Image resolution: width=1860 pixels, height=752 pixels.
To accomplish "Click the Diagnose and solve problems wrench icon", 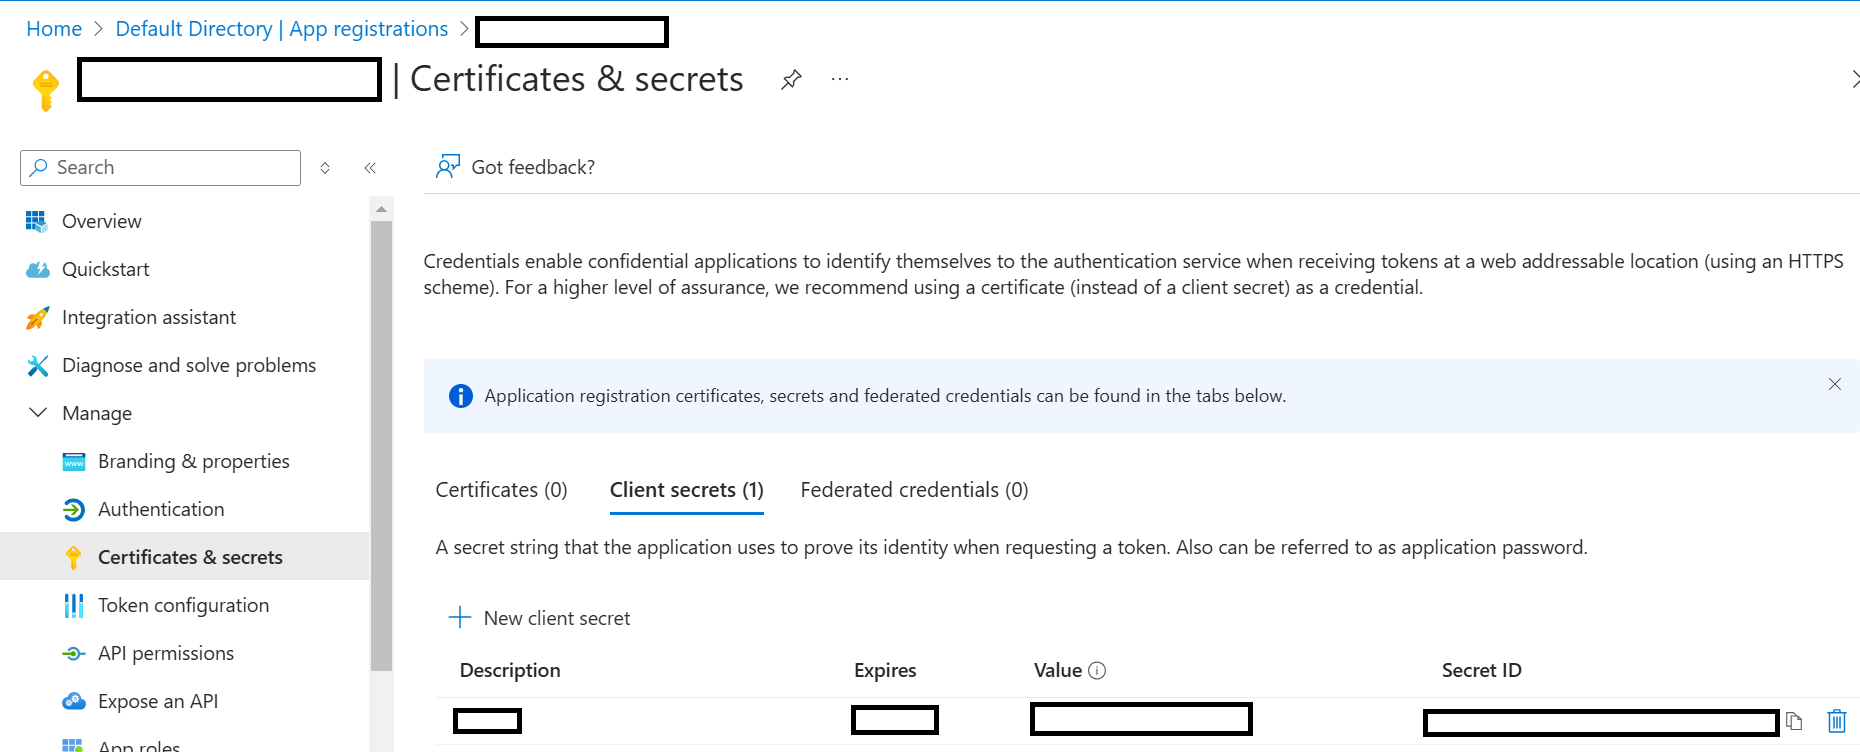I will pyautogui.click(x=37, y=365).
